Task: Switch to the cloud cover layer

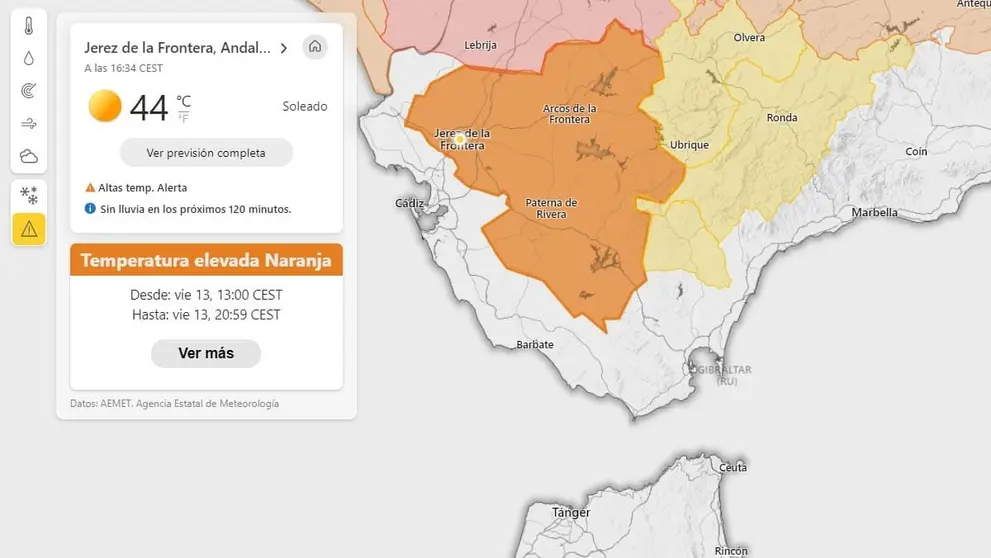Action: click(29, 156)
